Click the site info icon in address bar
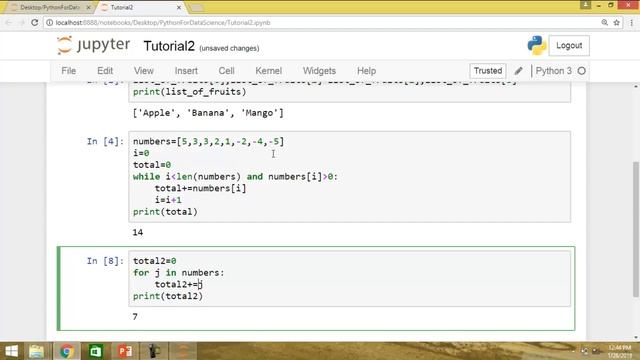This screenshot has width=640, height=360. [x=49, y=23]
